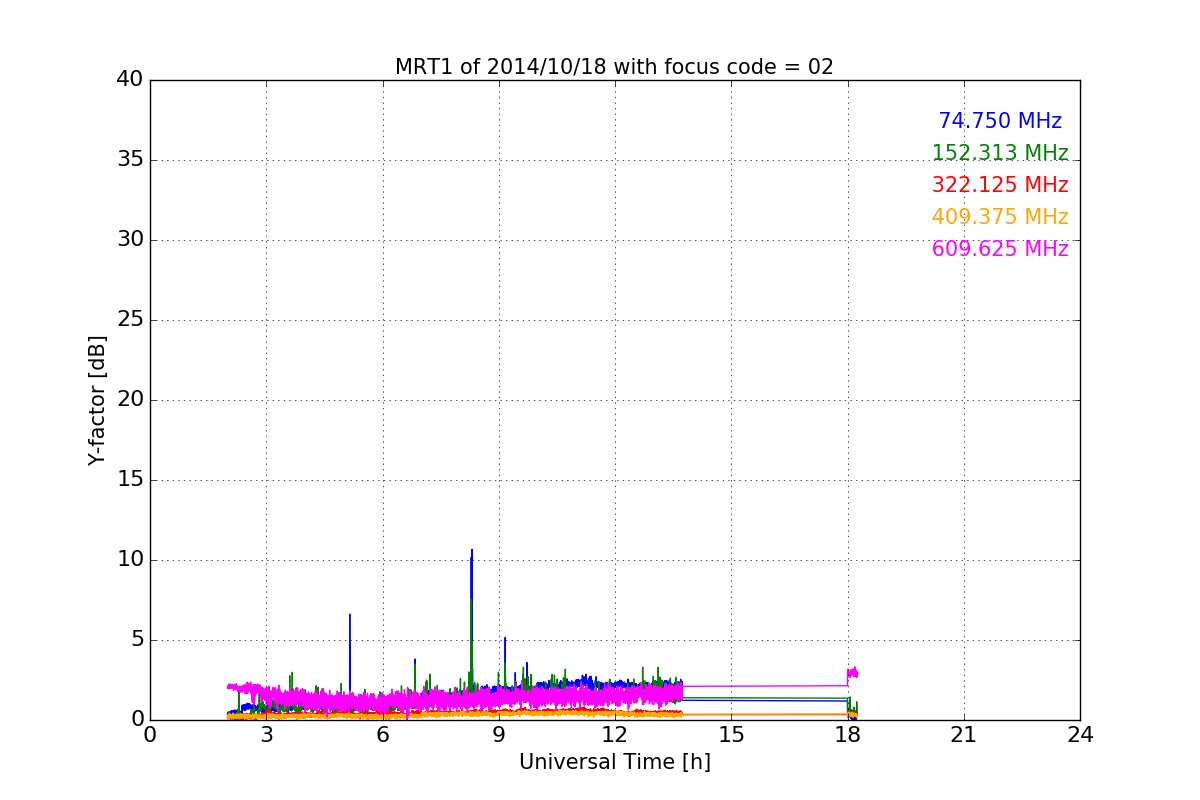Click the y-axis tick label 10
This screenshot has width=1200, height=800.
tap(130, 560)
